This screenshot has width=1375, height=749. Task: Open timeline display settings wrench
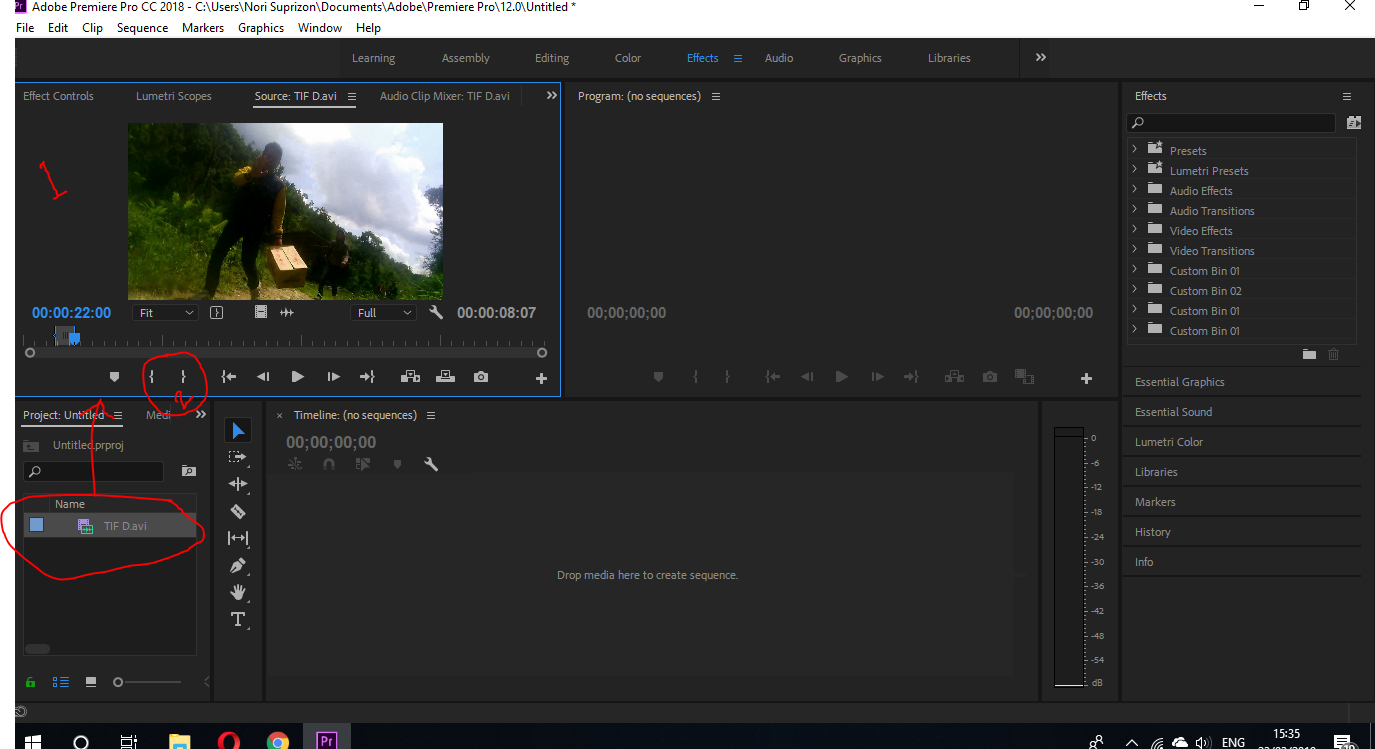(x=431, y=464)
